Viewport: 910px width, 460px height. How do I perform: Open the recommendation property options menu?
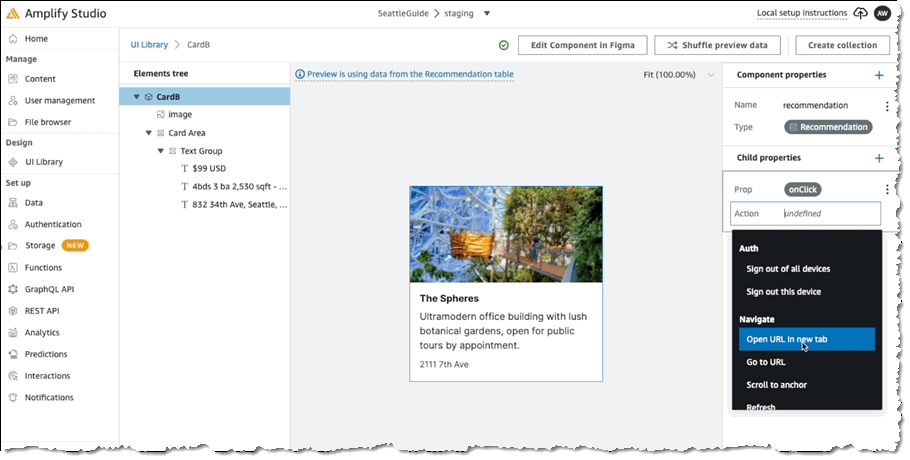click(x=886, y=105)
